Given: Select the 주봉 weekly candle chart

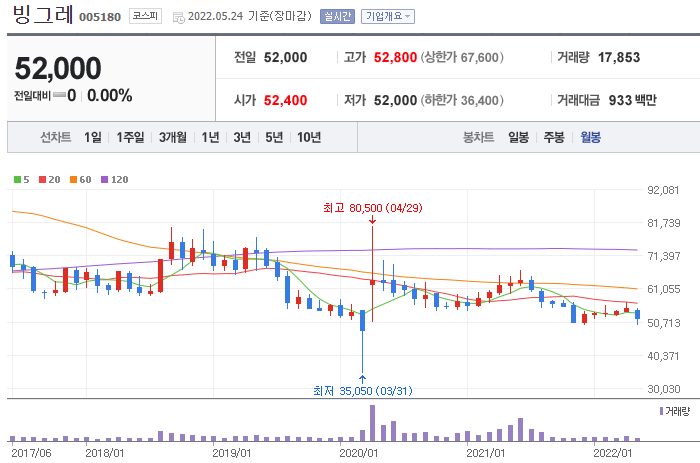Looking at the screenshot, I should 554,137.
